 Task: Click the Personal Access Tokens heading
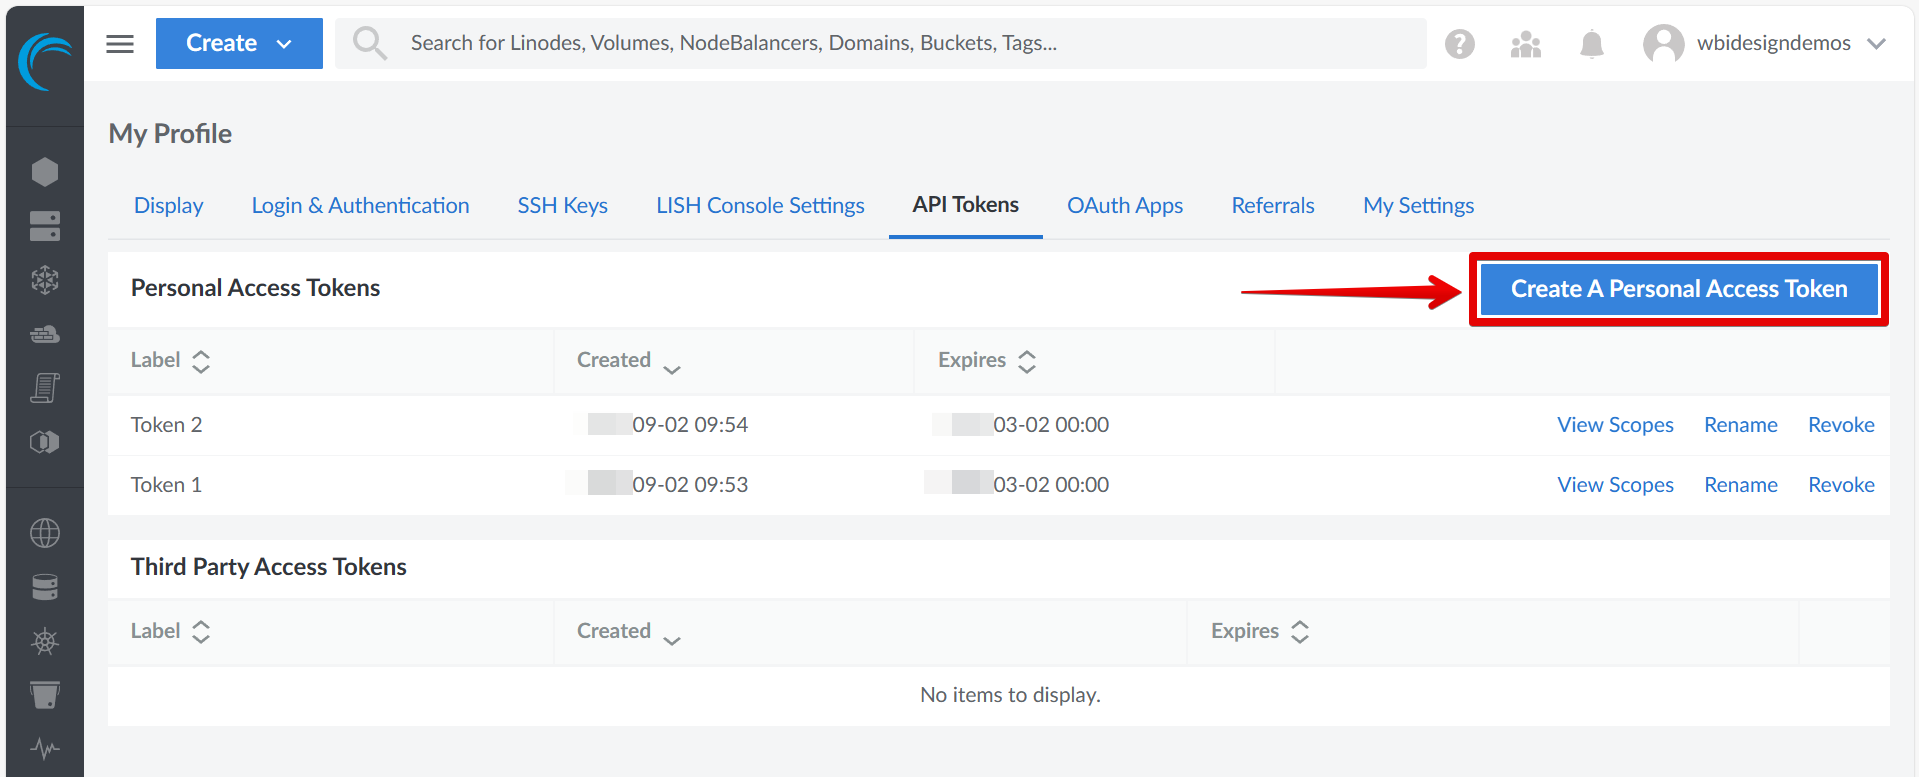pyautogui.click(x=255, y=288)
